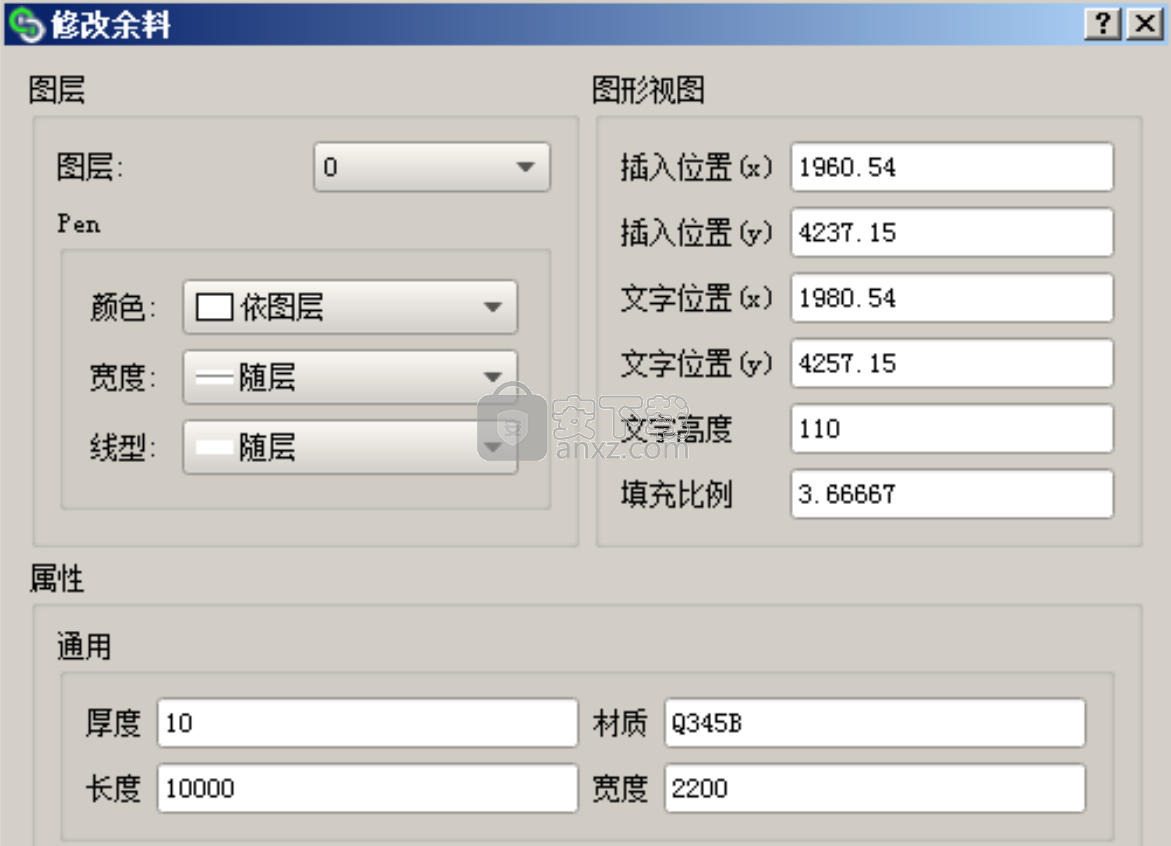Click the 插入位置 (x) input field
Screen dimensions: 1171x846
(951, 167)
